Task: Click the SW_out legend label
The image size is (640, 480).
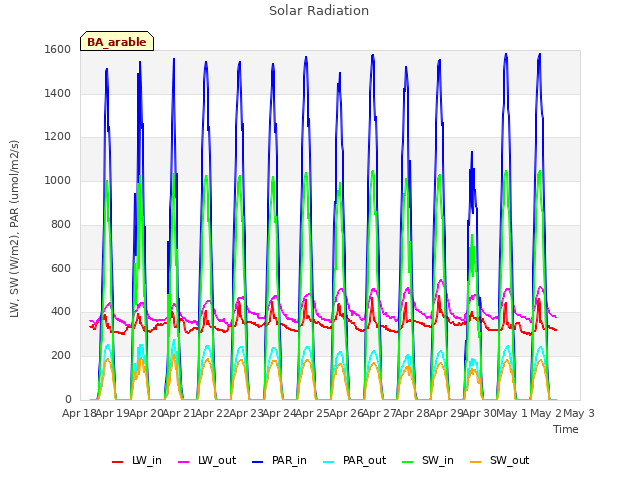Action: pyautogui.click(x=509, y=460)
